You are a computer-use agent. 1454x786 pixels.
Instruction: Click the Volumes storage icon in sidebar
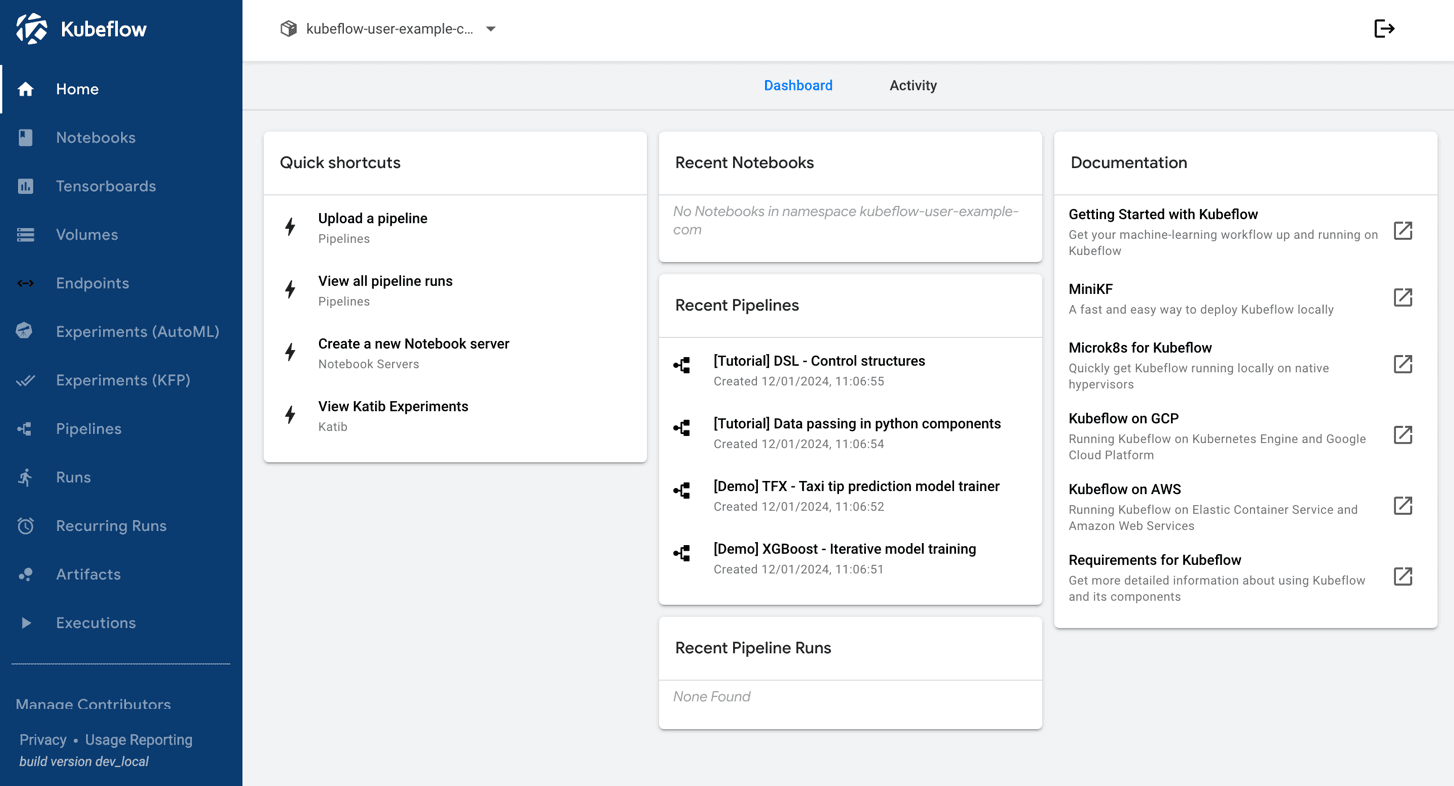(x=26, y=235)
